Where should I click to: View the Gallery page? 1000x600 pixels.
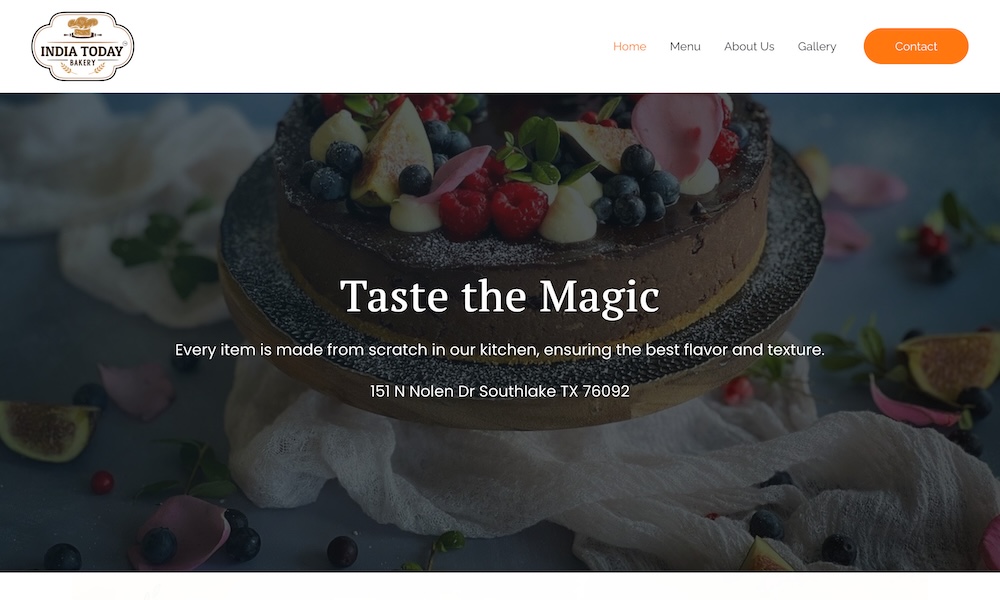coord(816,47)
